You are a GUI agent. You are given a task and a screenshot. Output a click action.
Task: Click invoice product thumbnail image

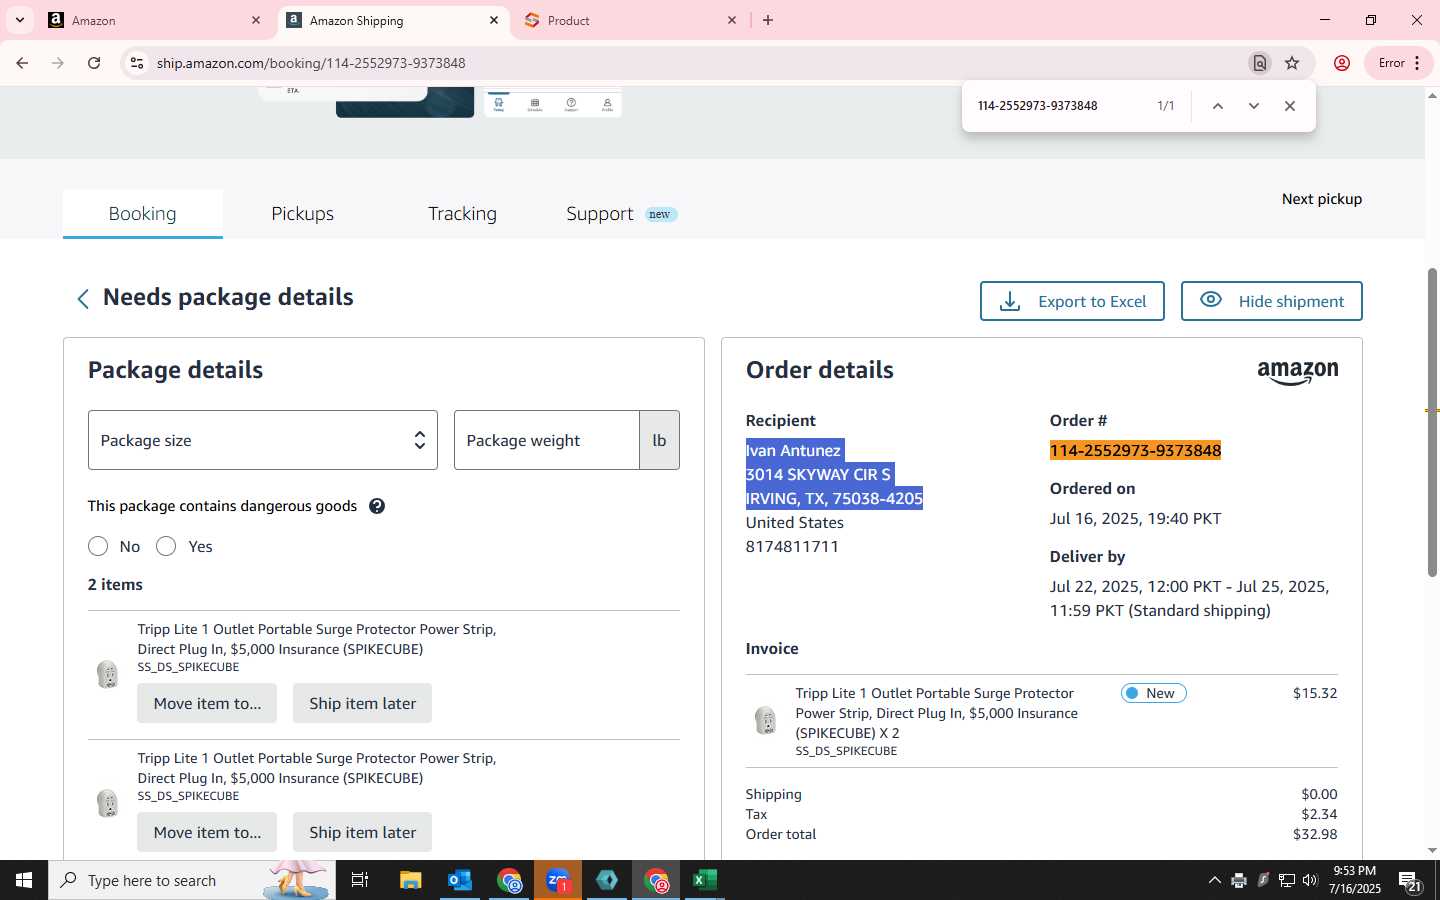click(x=765, y=720)
